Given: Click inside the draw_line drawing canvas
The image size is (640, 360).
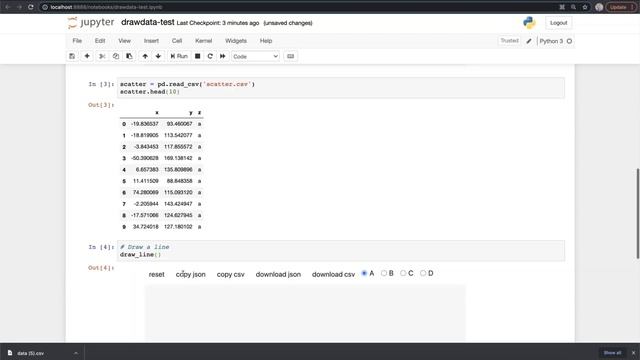Looking at the screenshot, I should [305, 313].
